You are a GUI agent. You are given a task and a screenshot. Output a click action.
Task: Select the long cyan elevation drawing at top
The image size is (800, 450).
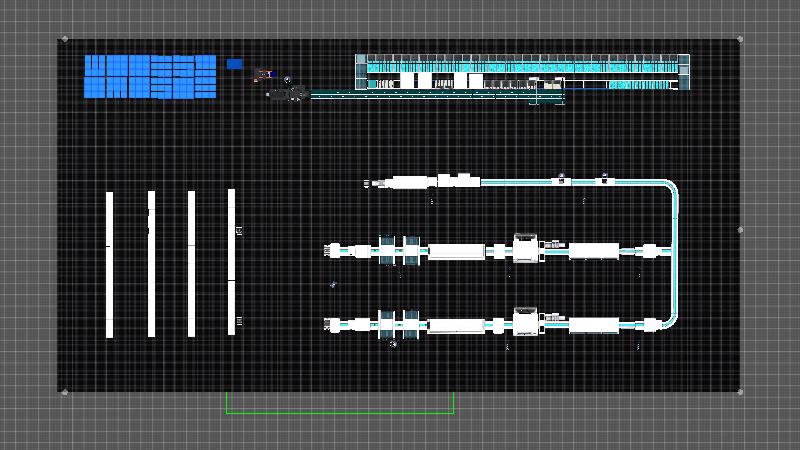point(522,72)
